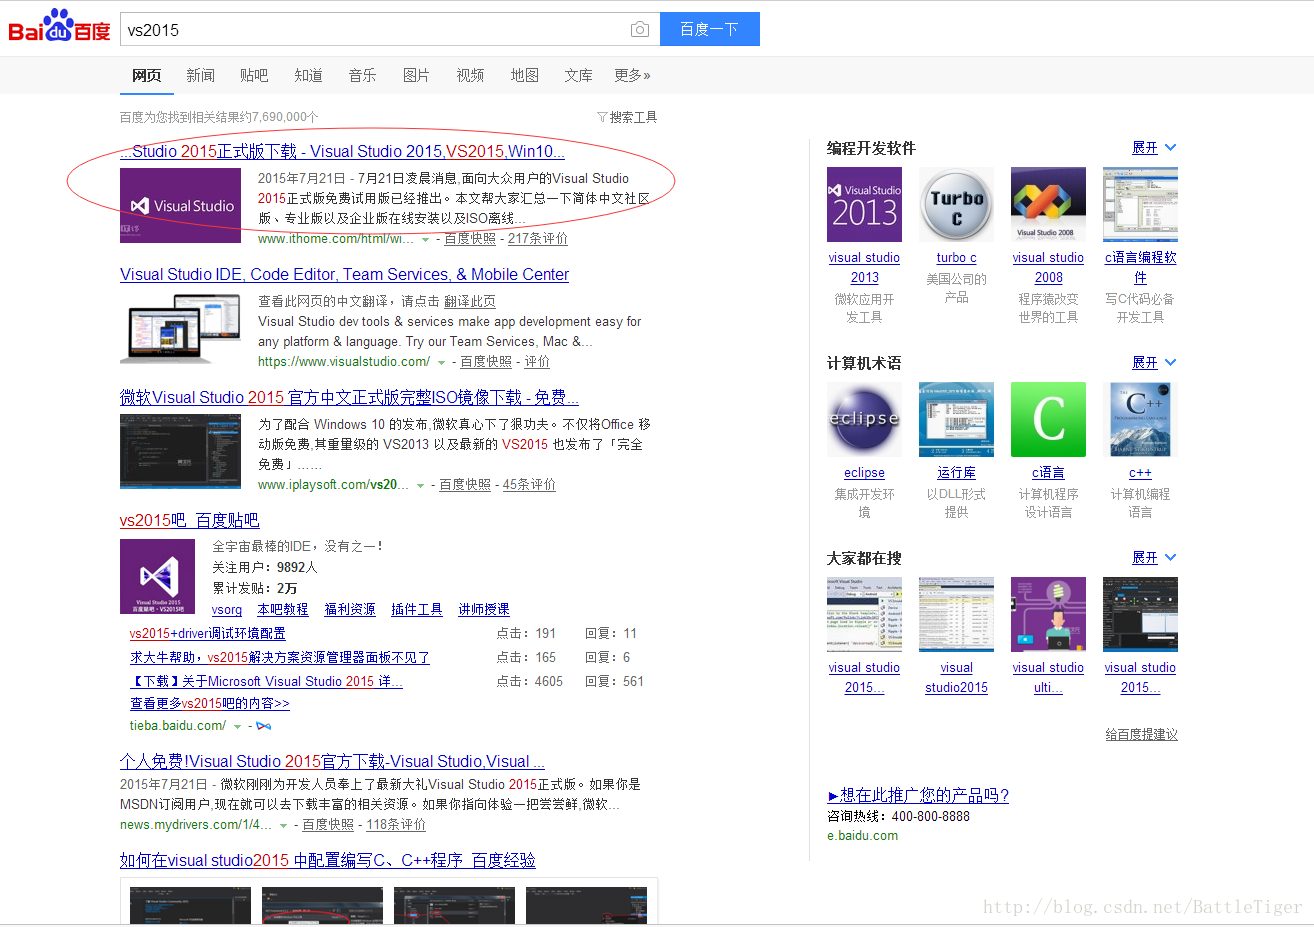This screenshot has height=927, width=1314.
Task: Open the 更多» tab menu
Action: pos(632,75)
